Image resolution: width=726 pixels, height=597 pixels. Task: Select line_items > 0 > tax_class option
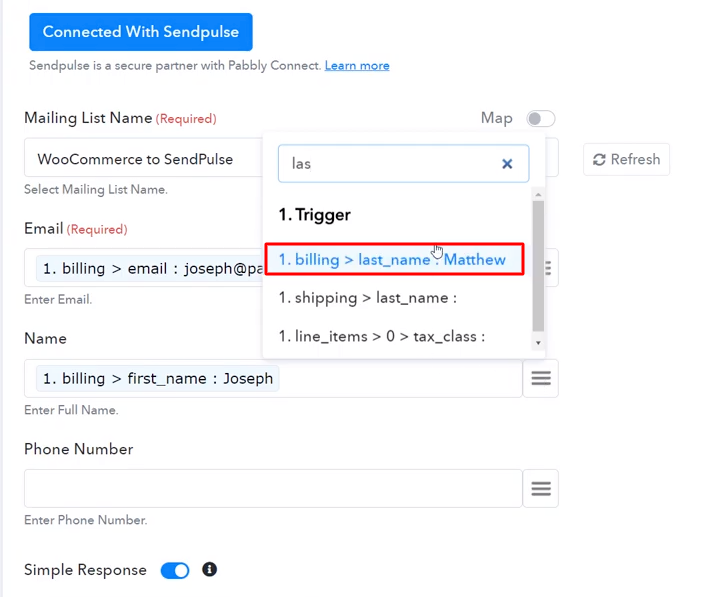coord(382,336)
